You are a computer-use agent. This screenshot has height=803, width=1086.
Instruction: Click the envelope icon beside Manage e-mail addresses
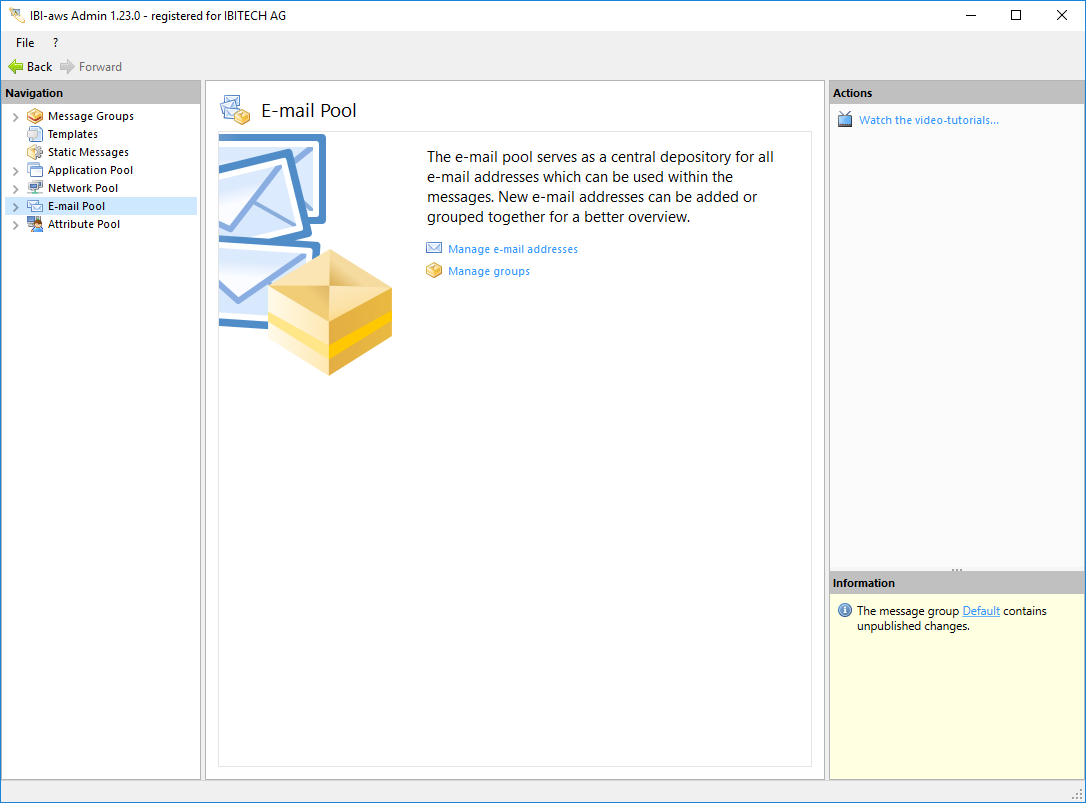pos(434,249)
